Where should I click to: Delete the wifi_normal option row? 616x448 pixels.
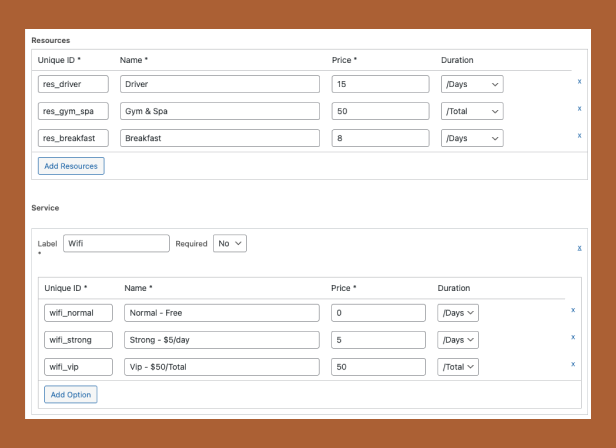point(573,310)
